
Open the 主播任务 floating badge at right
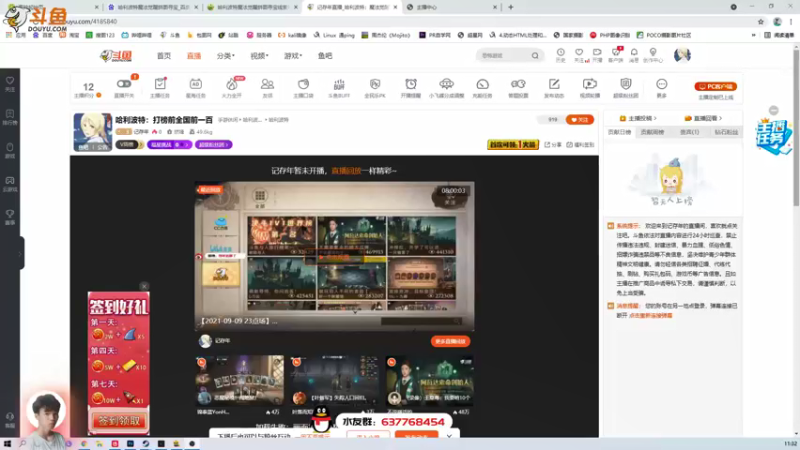[x=774, y=136]
